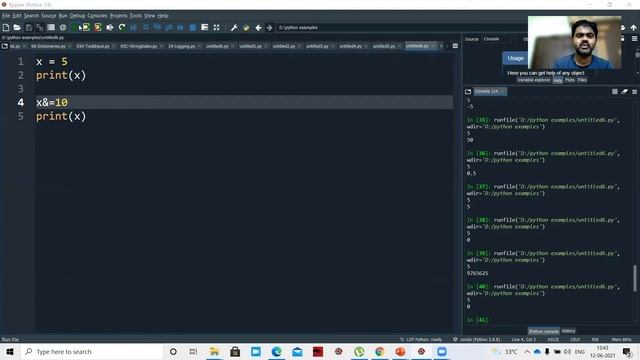Open notification center in system tray
Screen dimensions: 640x360
[627, 351]
